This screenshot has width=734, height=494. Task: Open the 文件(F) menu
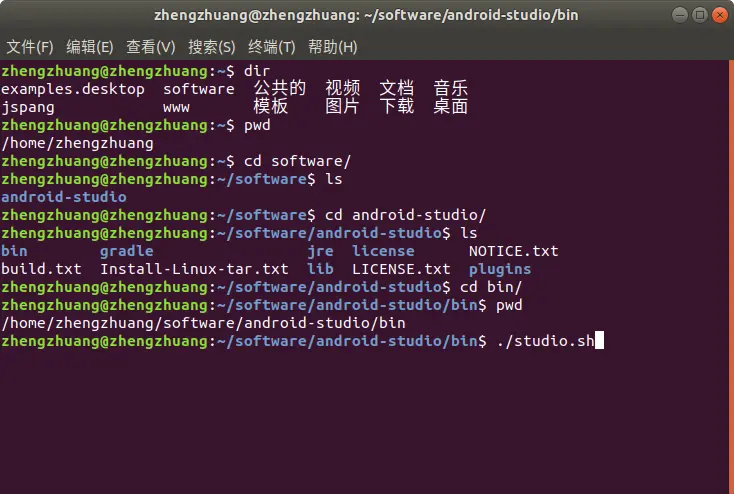click(30, 47)
